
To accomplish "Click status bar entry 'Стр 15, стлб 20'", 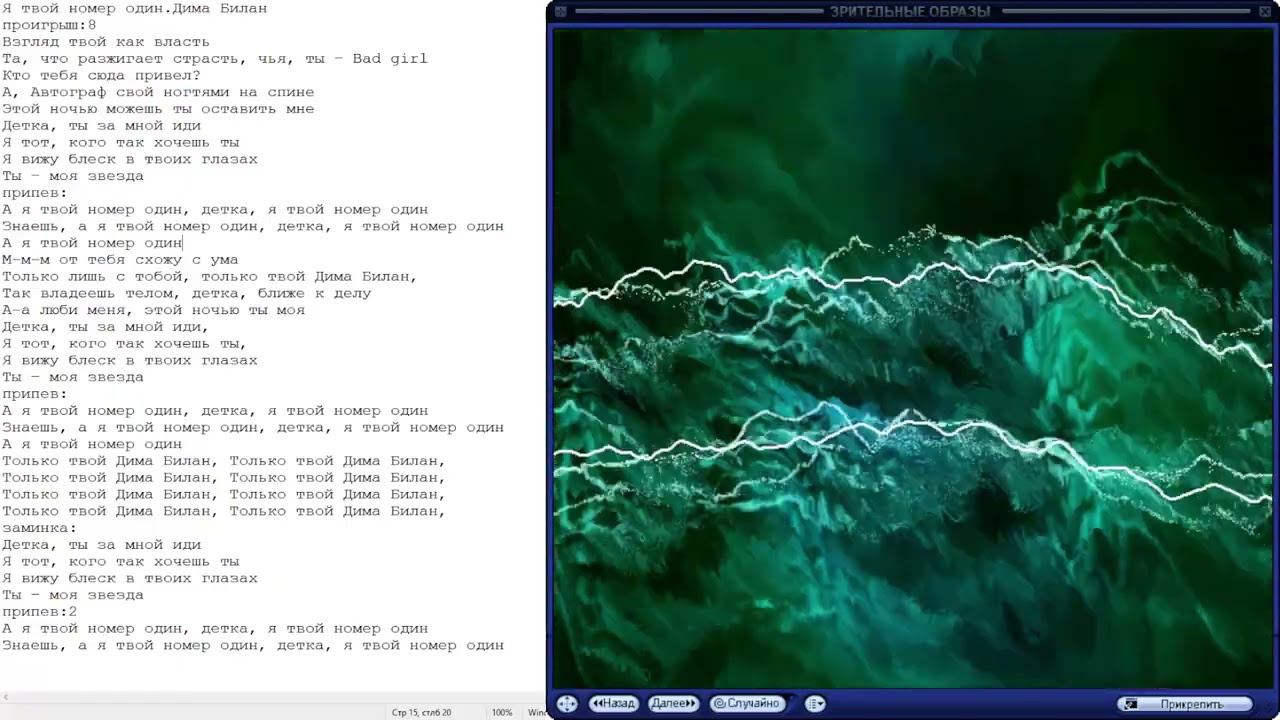I will (421, 712).
